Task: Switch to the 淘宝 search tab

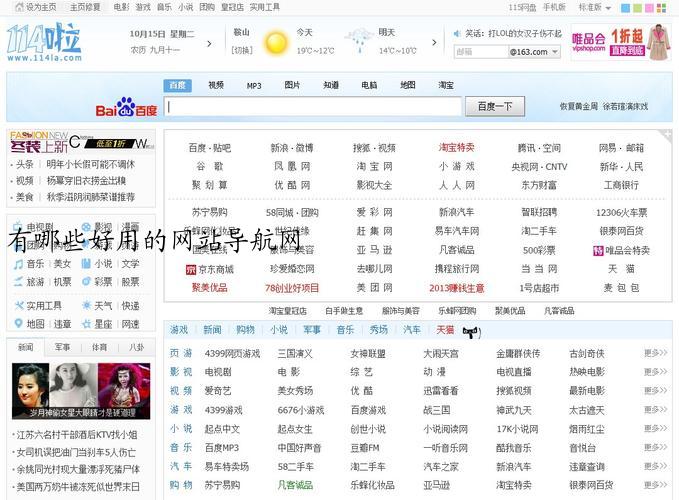Action: coord(446,85)
